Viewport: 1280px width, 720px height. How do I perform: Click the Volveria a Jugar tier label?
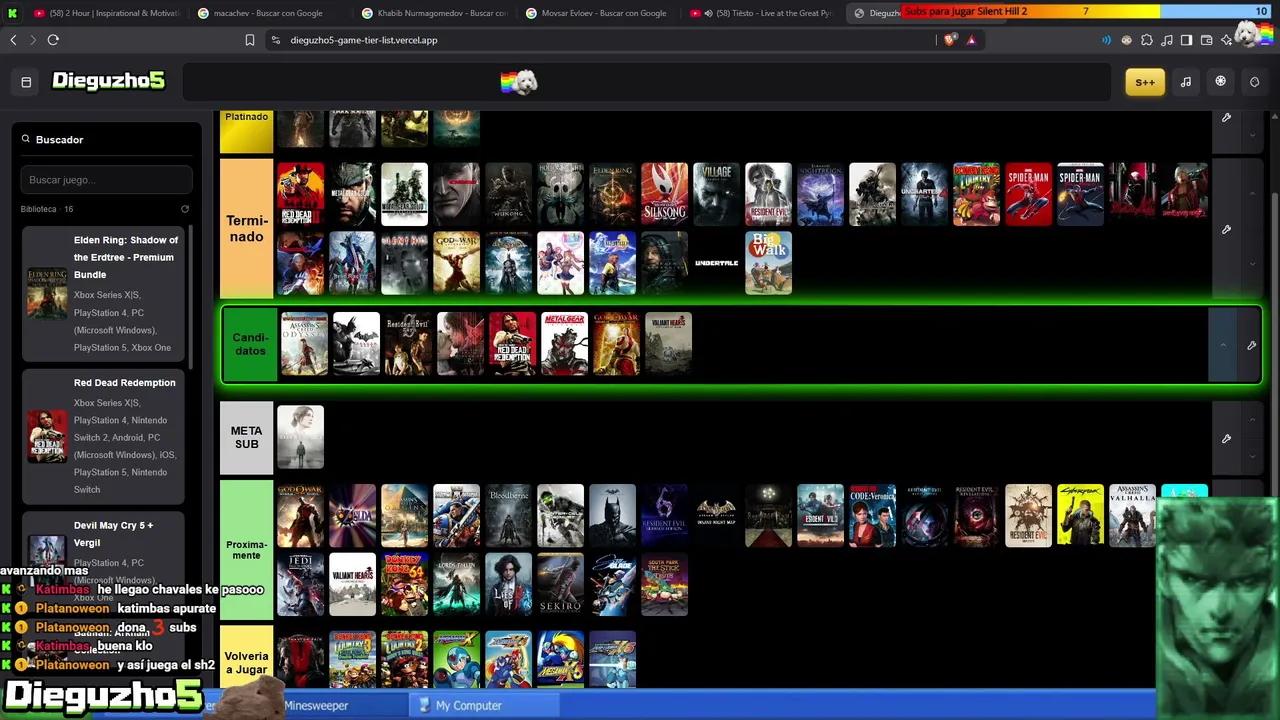click(x=246, y=657)
